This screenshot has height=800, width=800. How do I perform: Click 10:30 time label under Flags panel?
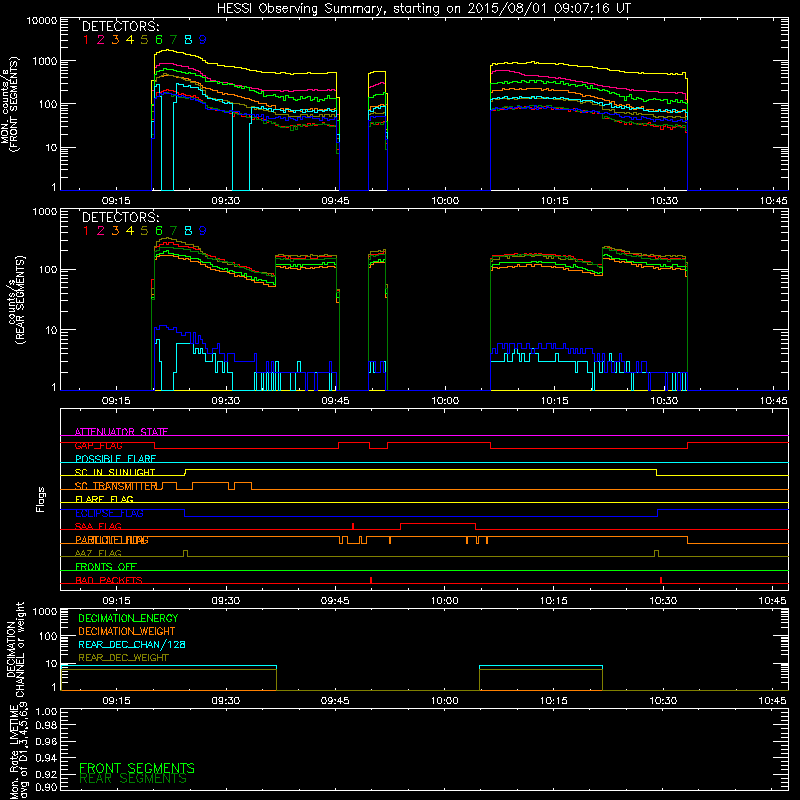click(x=663, y=601)
